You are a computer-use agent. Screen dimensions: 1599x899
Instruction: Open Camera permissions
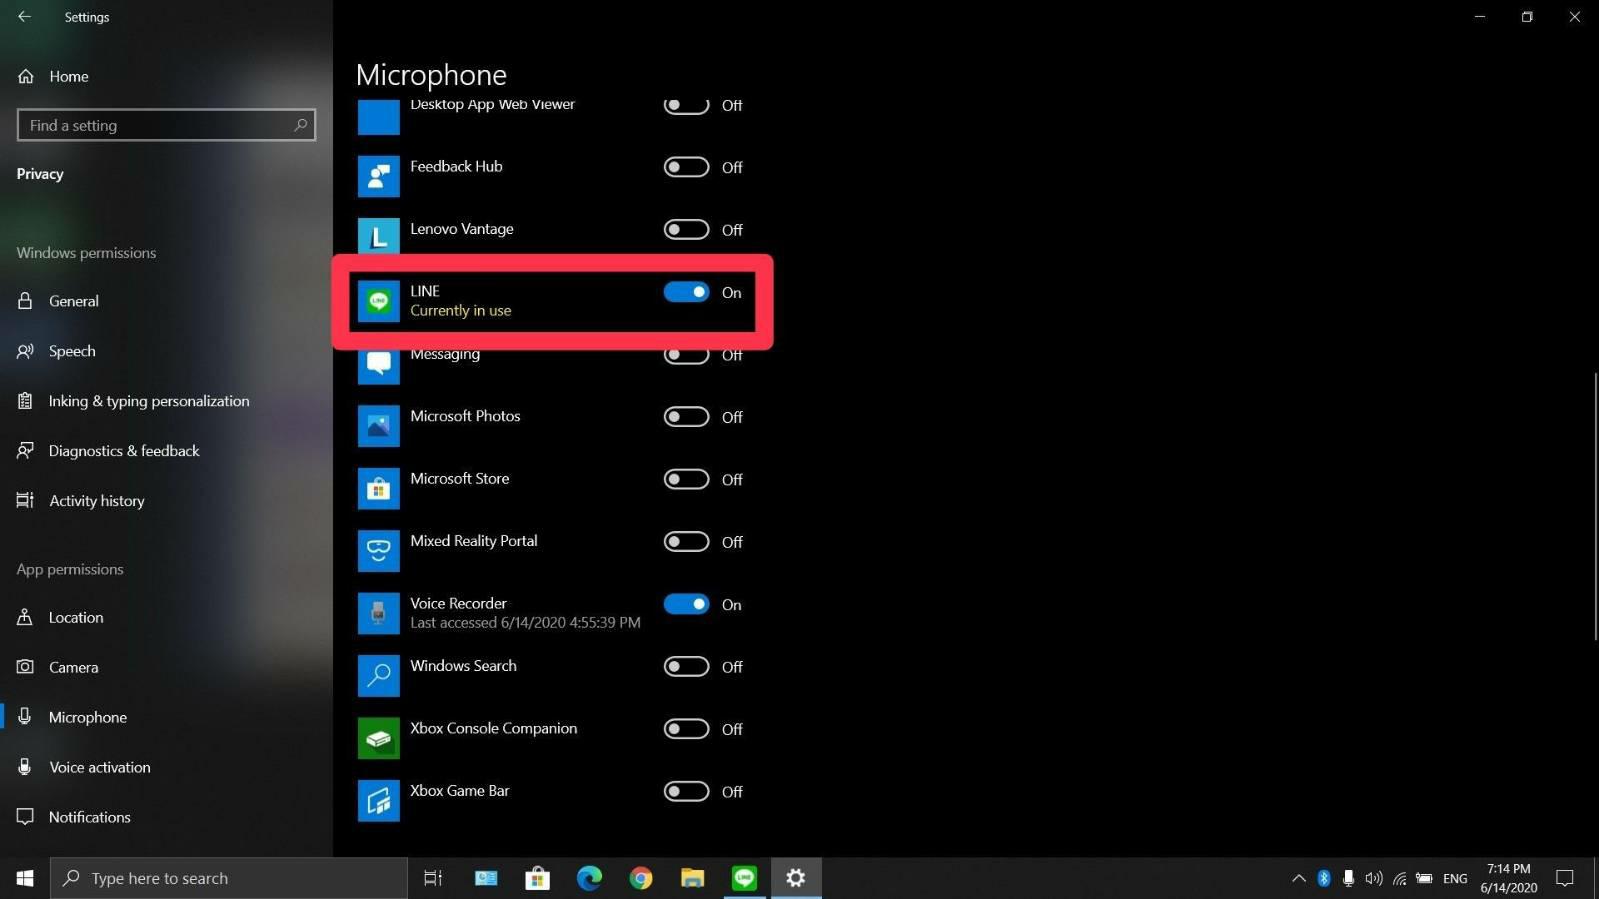(166, 667)
